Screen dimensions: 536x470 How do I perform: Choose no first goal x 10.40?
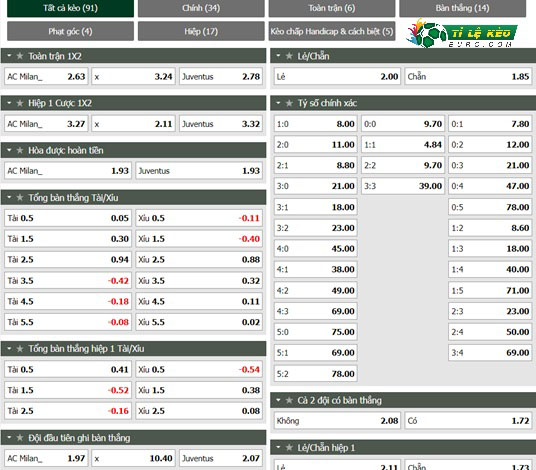coord(133,458)
